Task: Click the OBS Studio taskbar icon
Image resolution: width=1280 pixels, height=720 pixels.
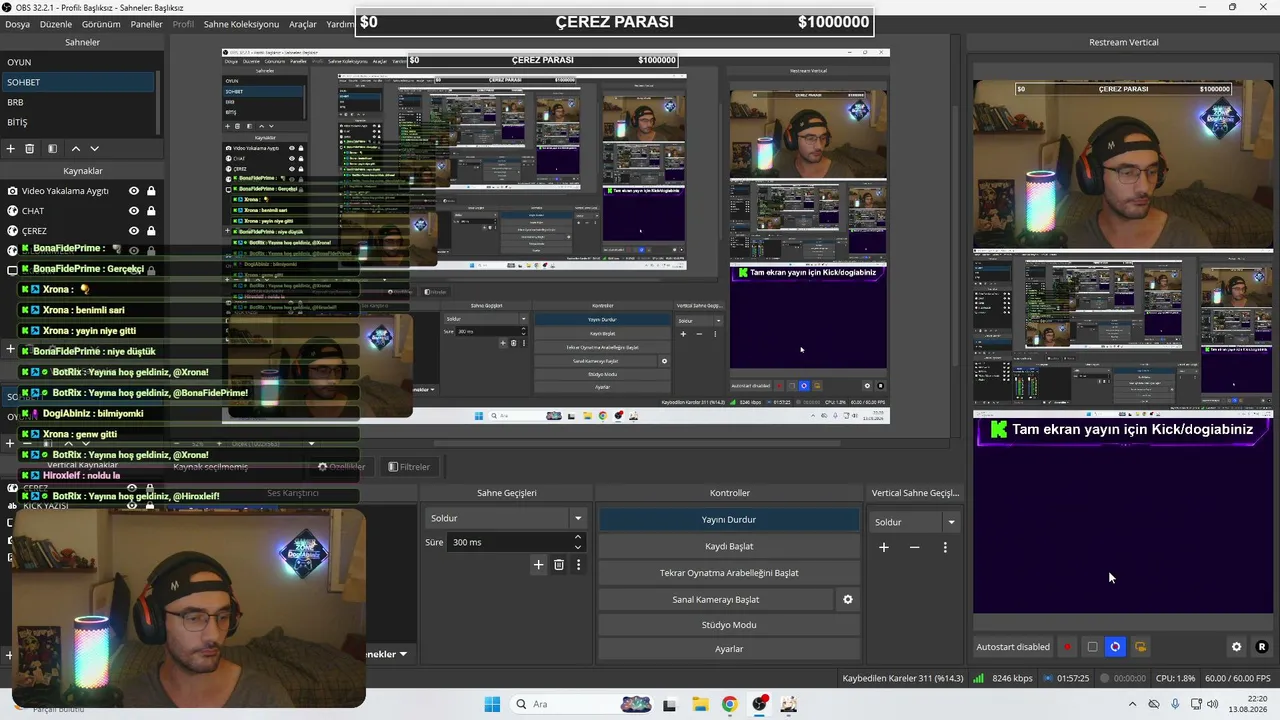Action: (760, 704)
